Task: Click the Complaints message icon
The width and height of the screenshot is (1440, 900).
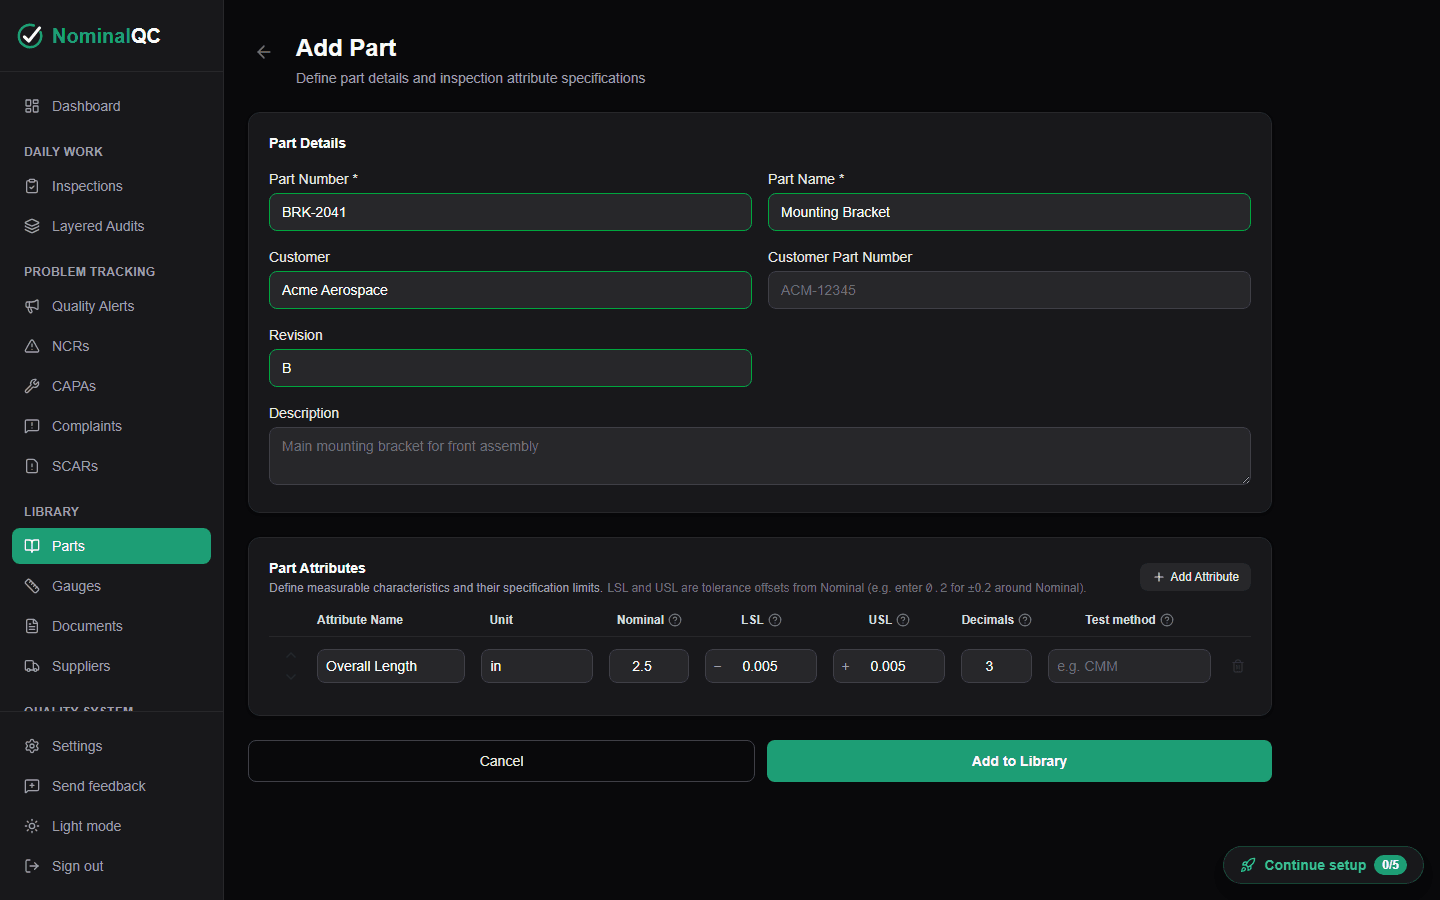Action: pos(32,426)
